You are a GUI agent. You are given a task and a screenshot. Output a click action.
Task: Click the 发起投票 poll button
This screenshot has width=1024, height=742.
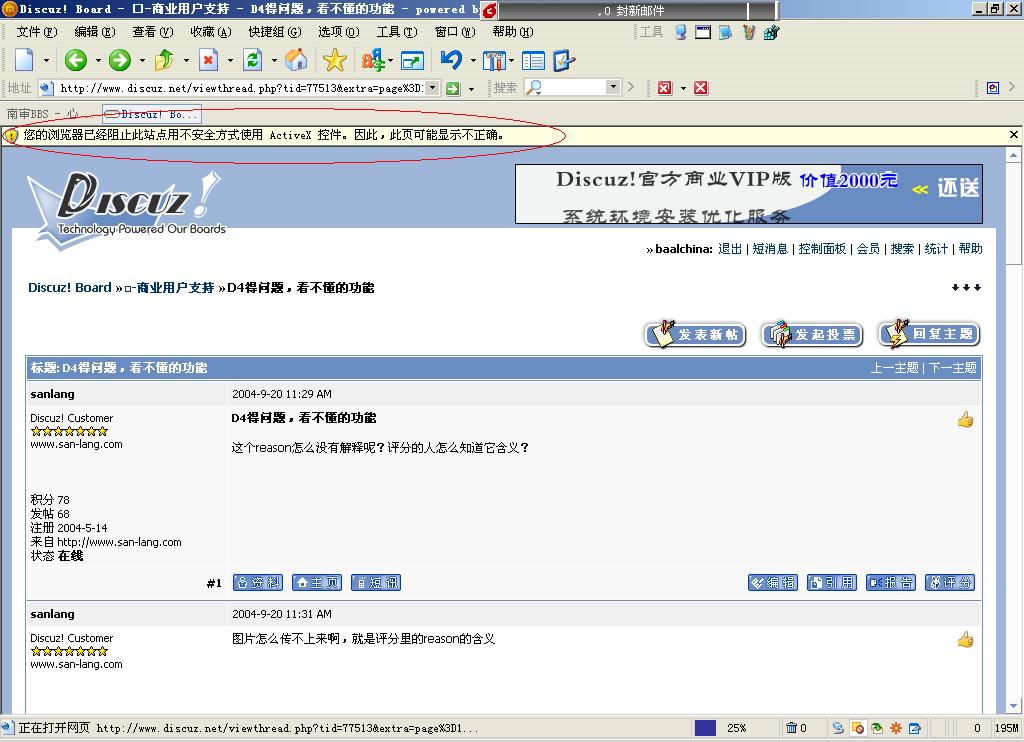coord(812,334)
